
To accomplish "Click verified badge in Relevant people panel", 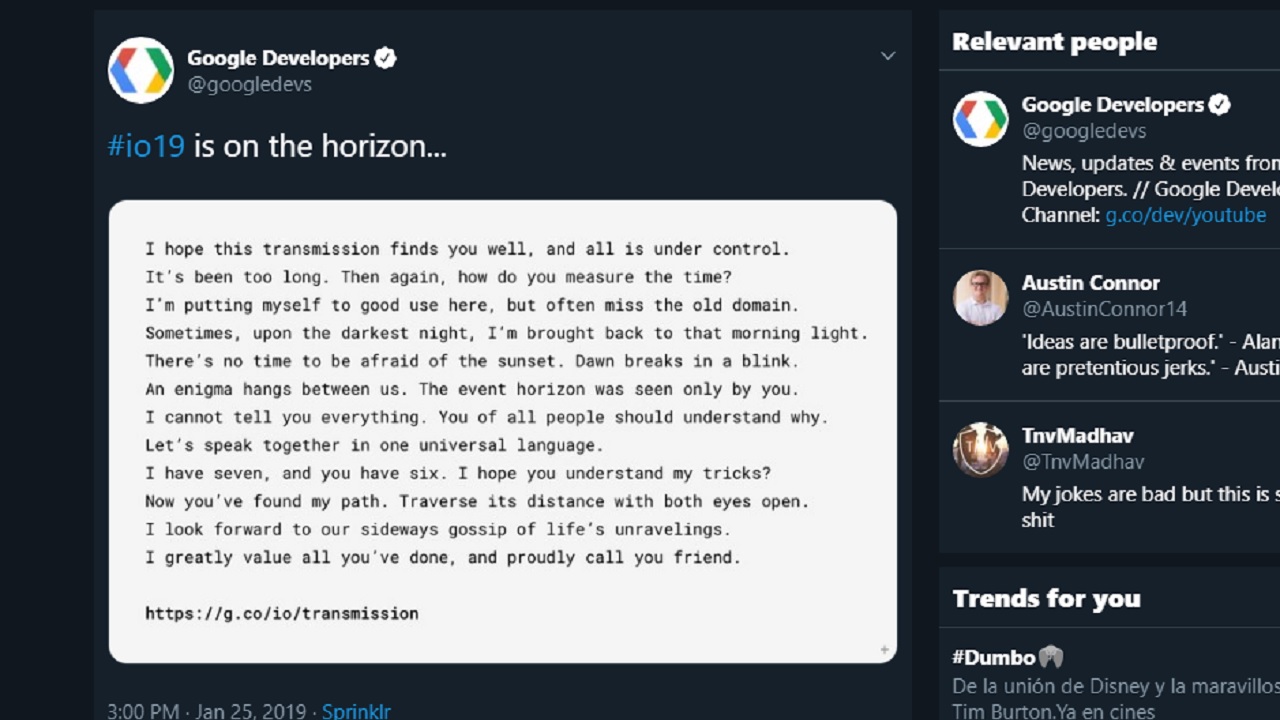I will click(1219, 104).
